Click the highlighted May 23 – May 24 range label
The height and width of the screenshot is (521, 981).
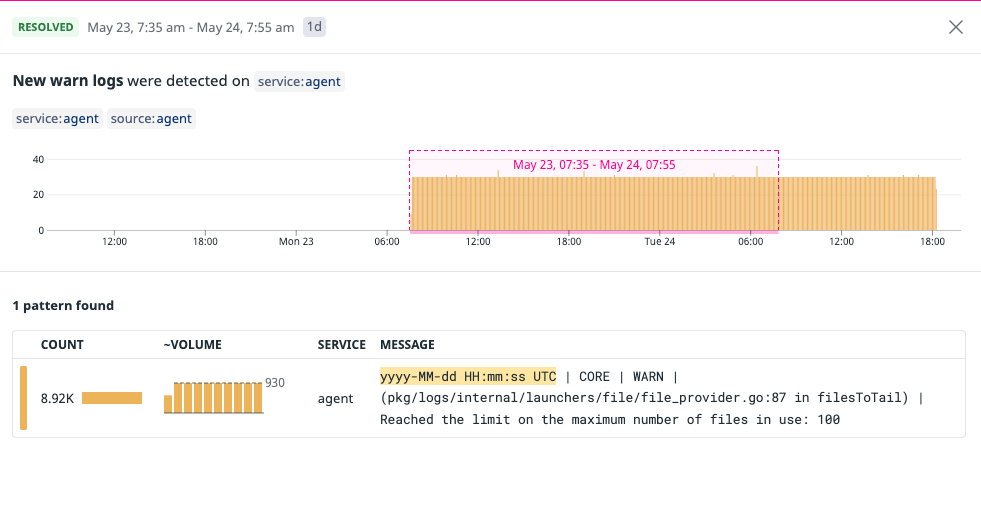[x=594, y=164]
